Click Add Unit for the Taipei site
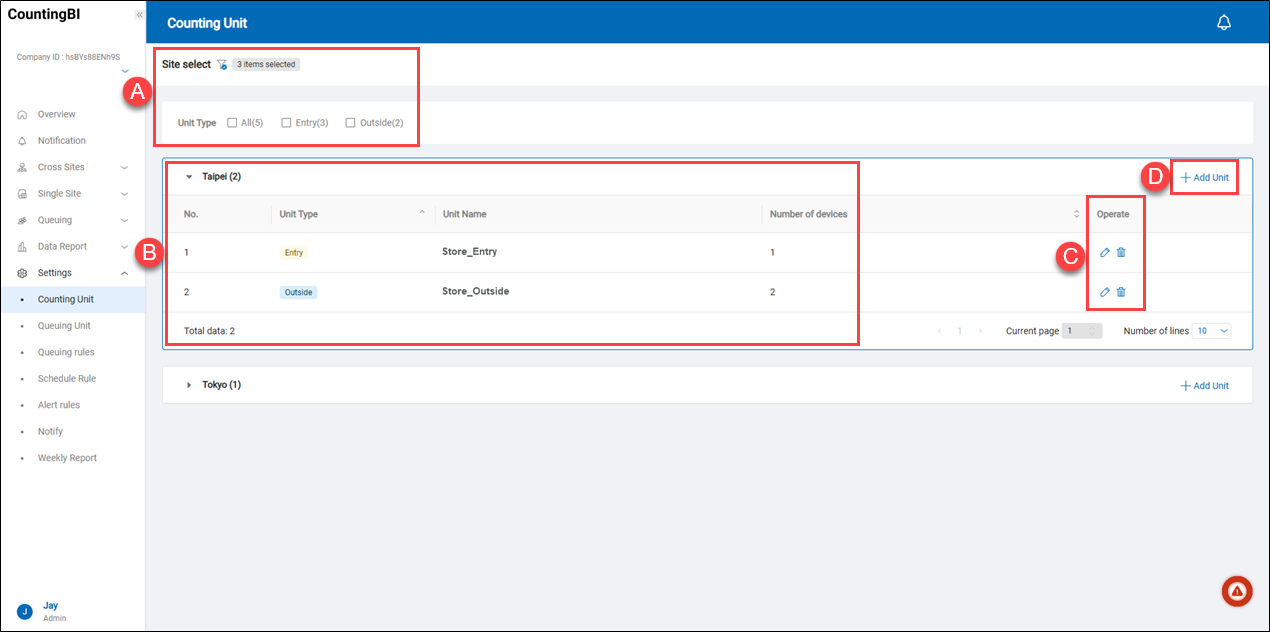Viewport: 1270px width, 632px height. click(x=1205, y=177)
